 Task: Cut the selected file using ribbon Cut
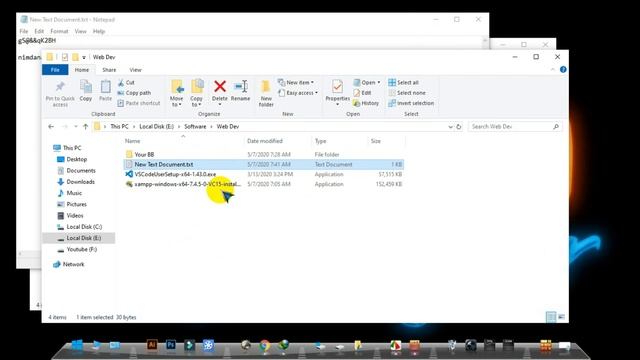coord(126,82)
